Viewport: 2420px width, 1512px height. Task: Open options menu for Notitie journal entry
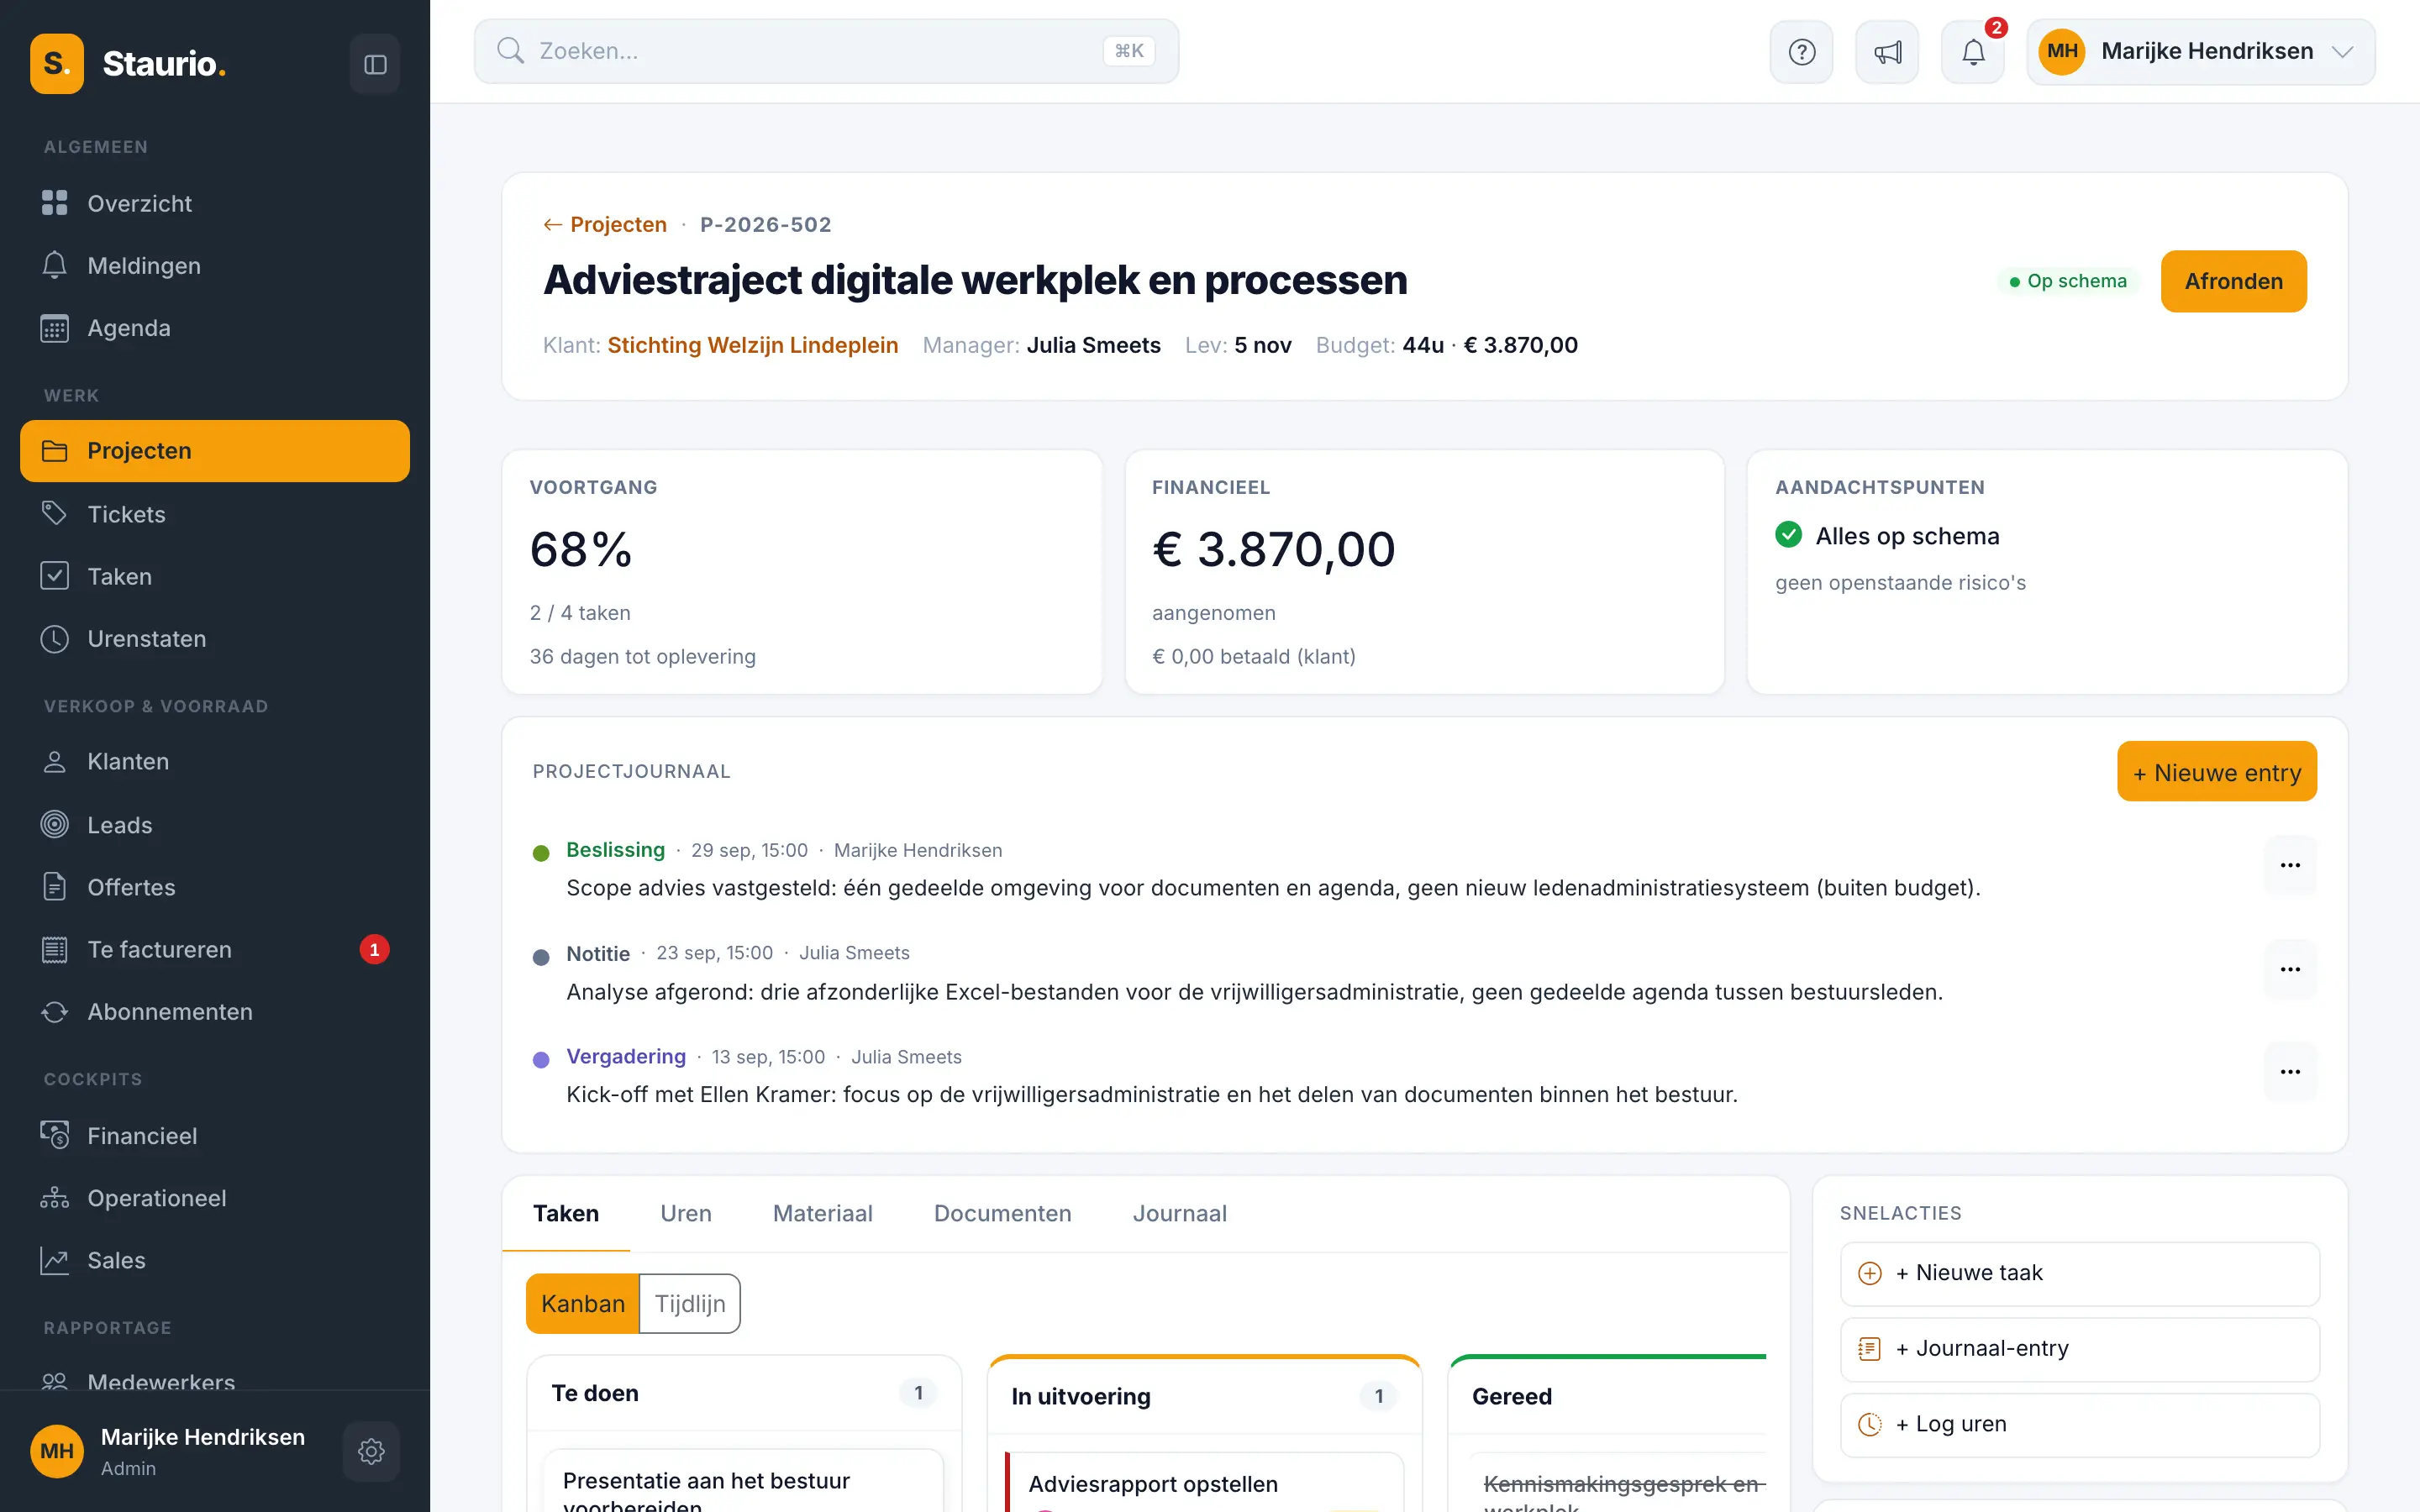coord(2290,969)
